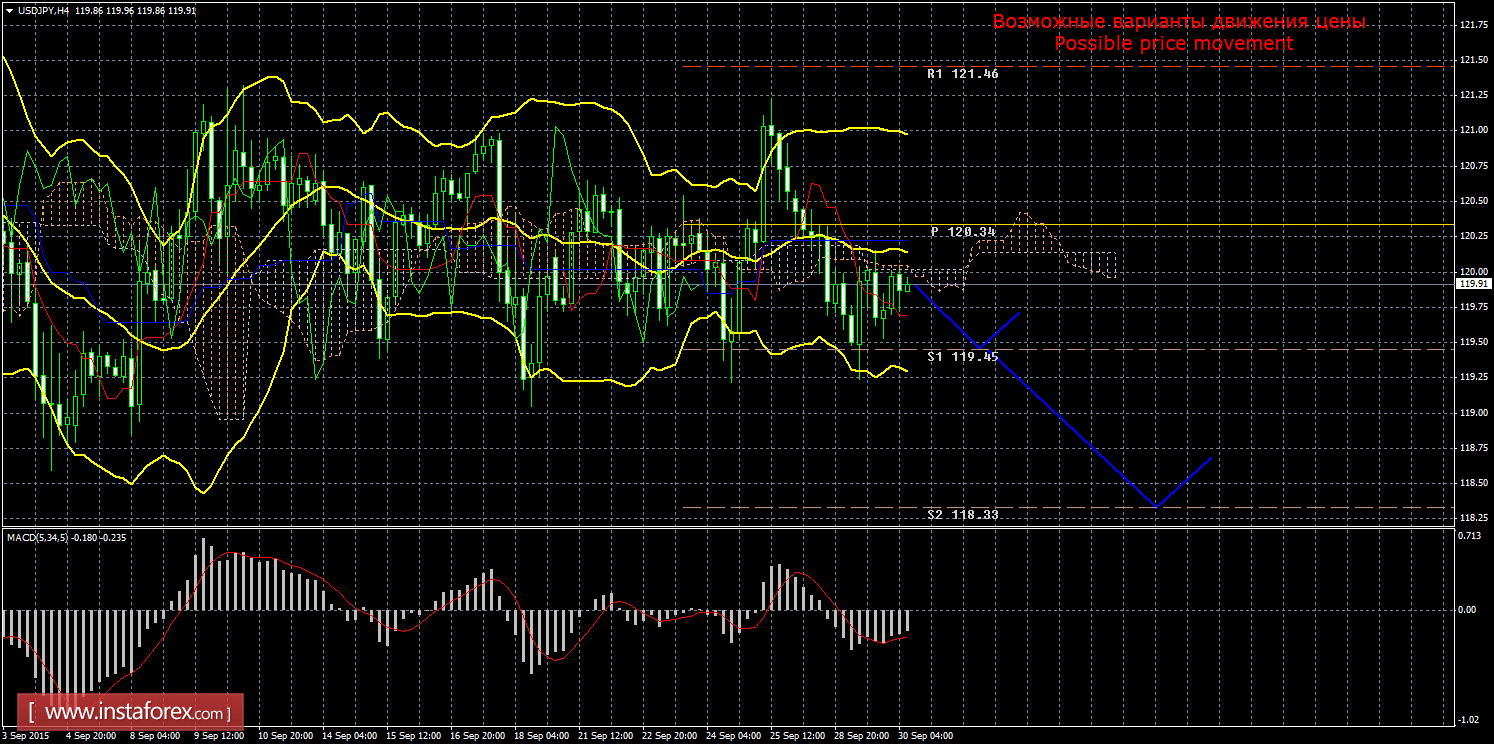Select the P 120.34 pivot label
The image size is (1494, 744).
click(x=963, y=232)
